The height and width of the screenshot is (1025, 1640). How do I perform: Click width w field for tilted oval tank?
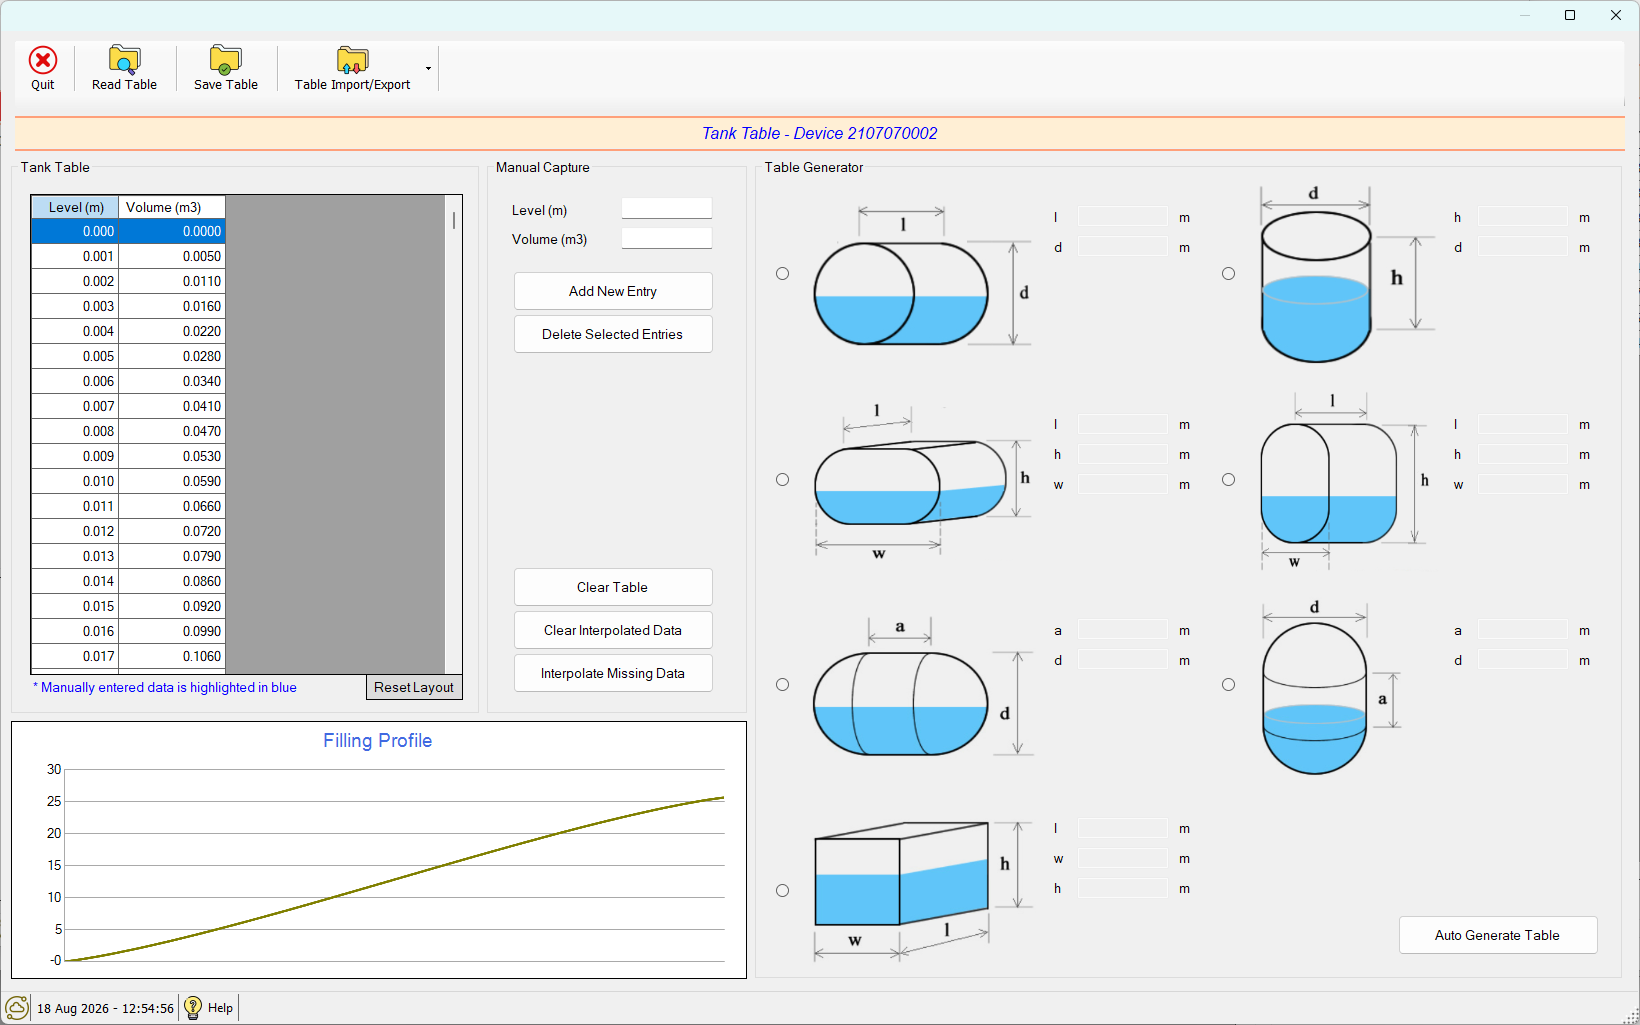(1123, 484)
